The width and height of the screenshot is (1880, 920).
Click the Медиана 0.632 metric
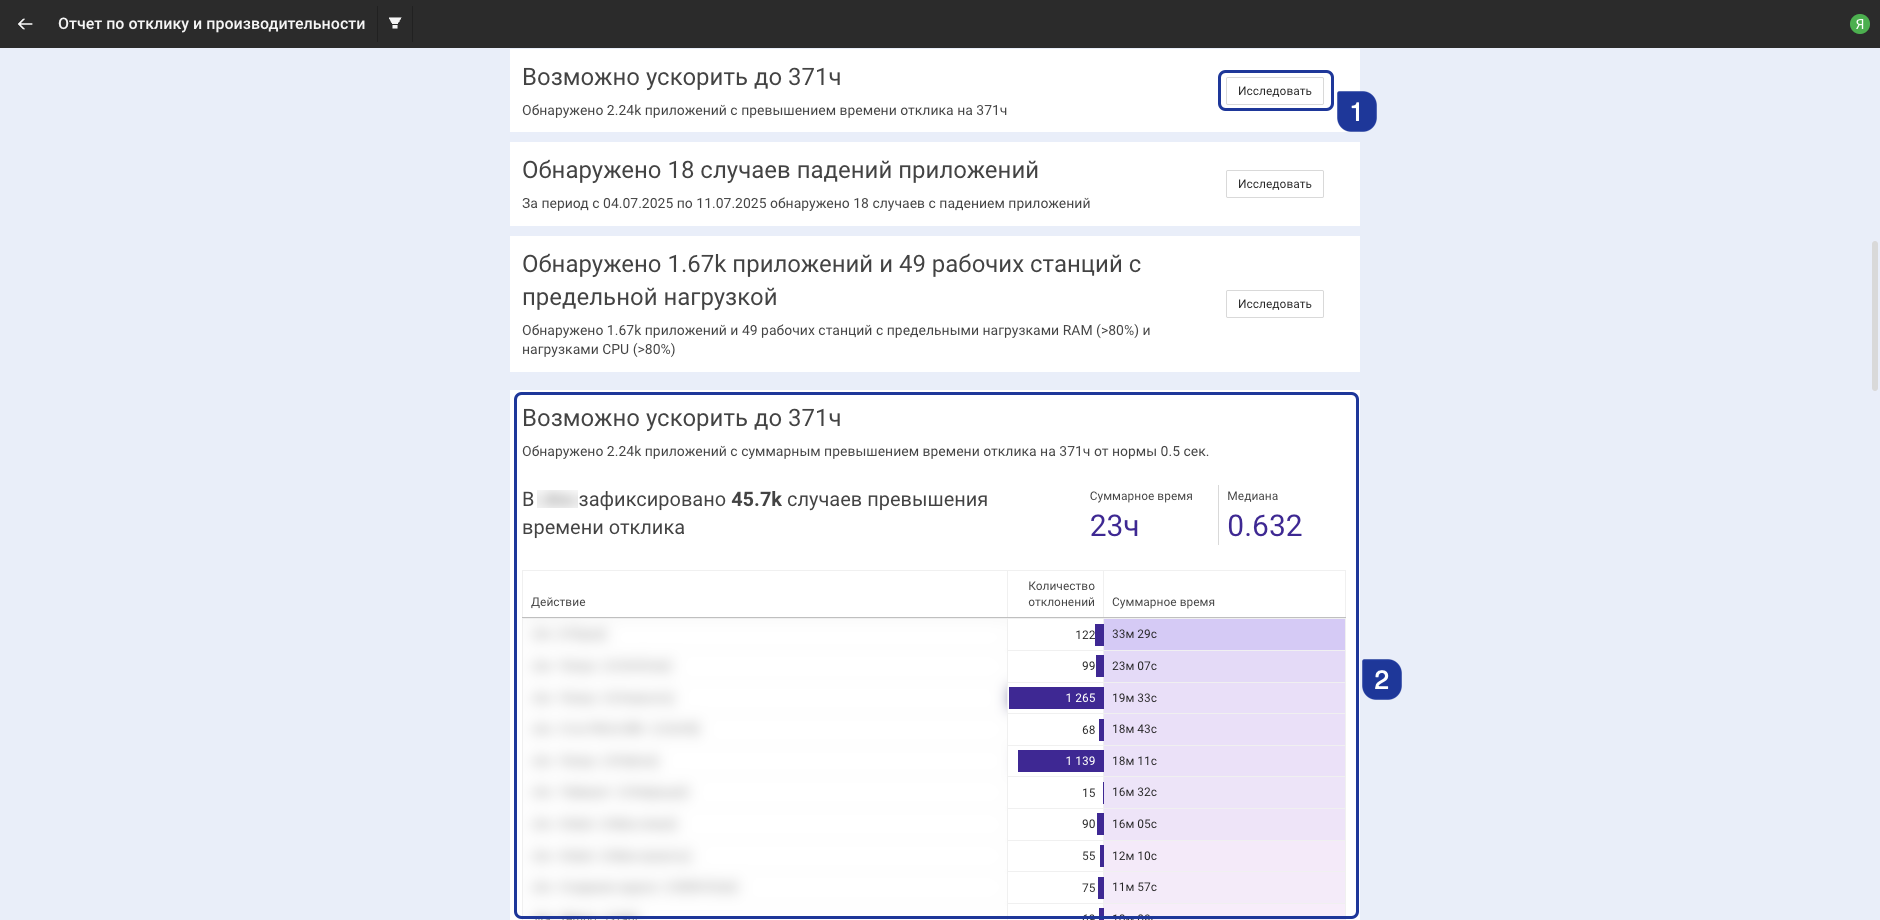click(1264, 526)
